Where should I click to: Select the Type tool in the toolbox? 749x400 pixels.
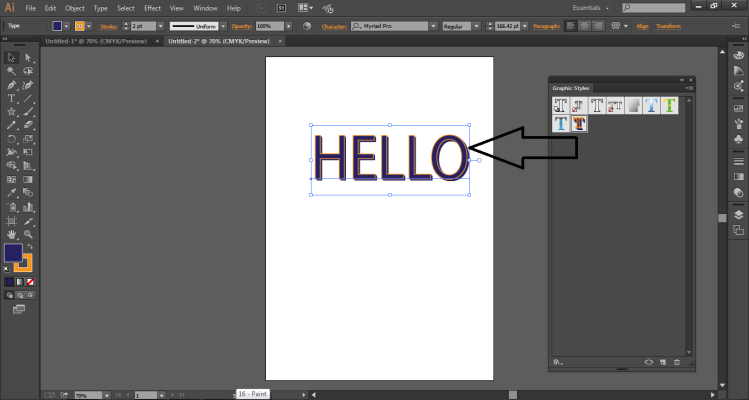[x=11, y=99]
